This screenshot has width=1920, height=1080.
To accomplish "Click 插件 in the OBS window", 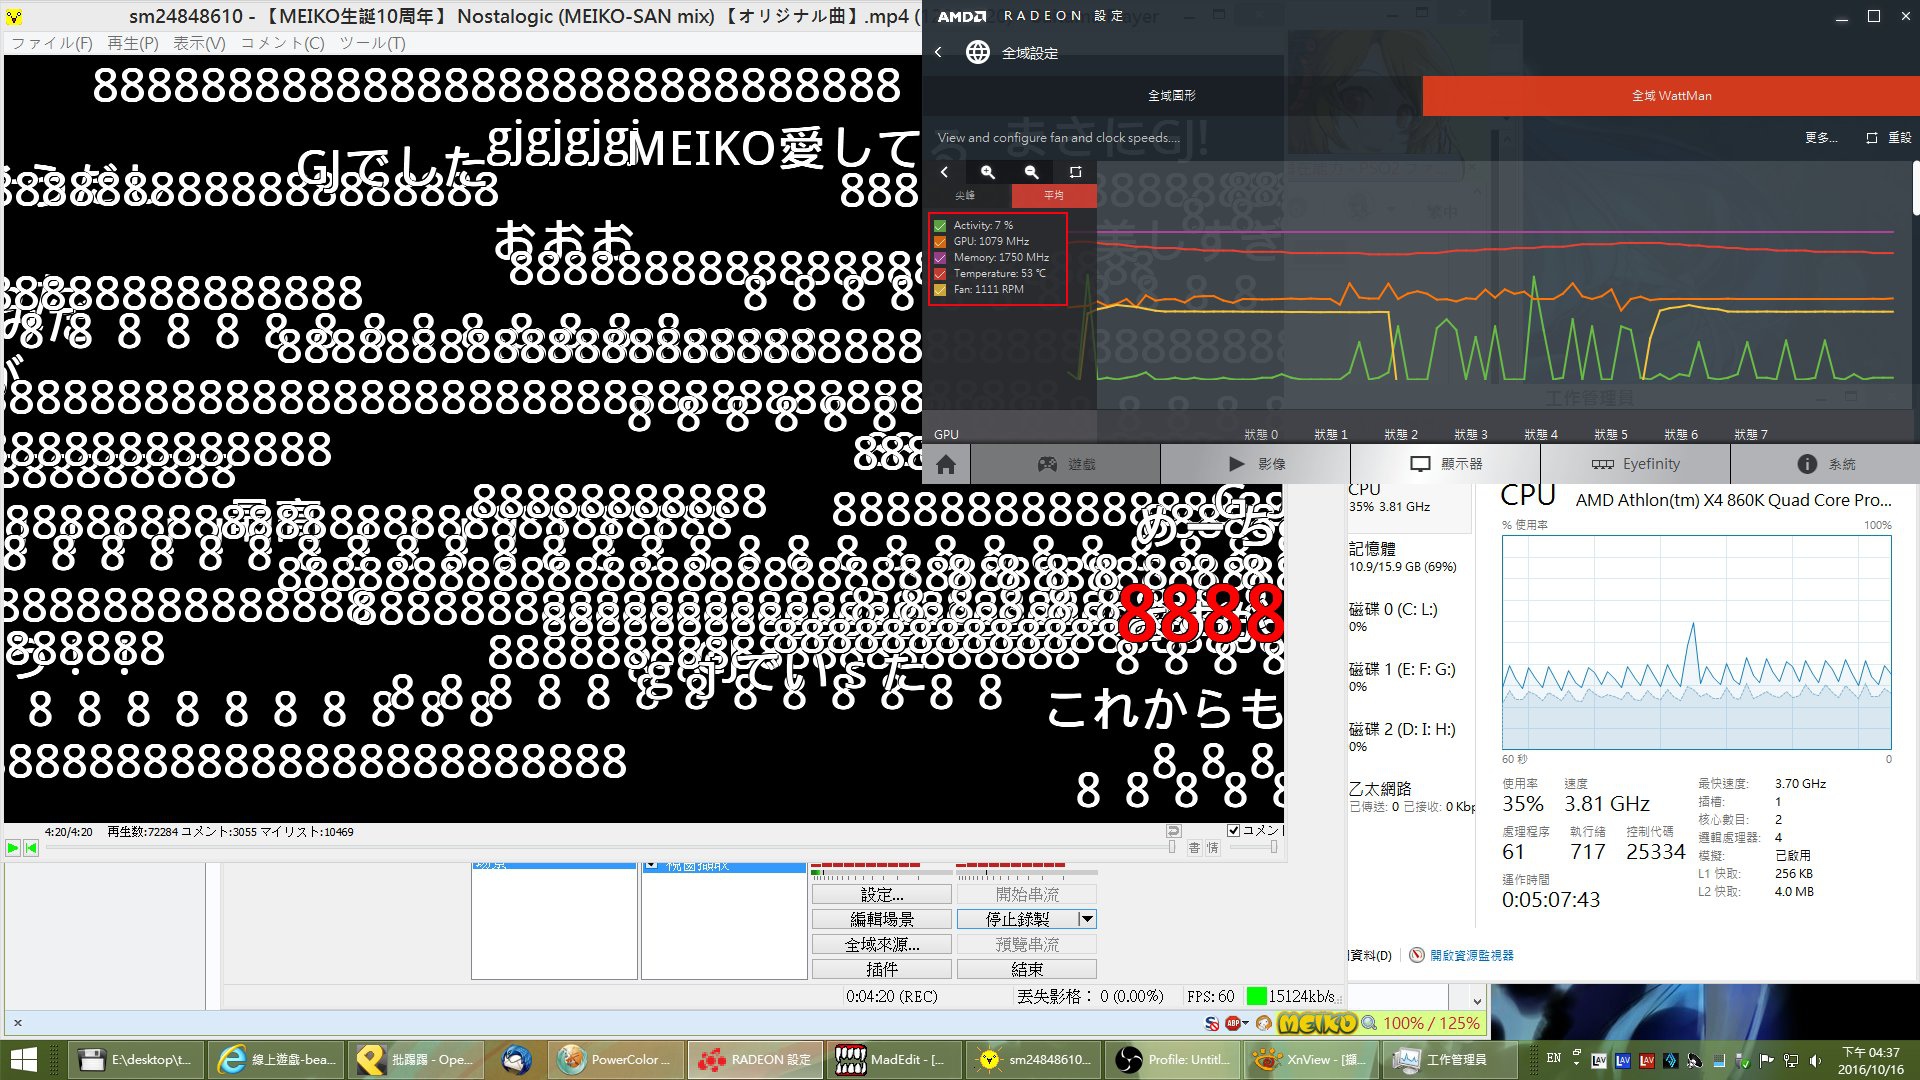I will click(x=882, y=969).
